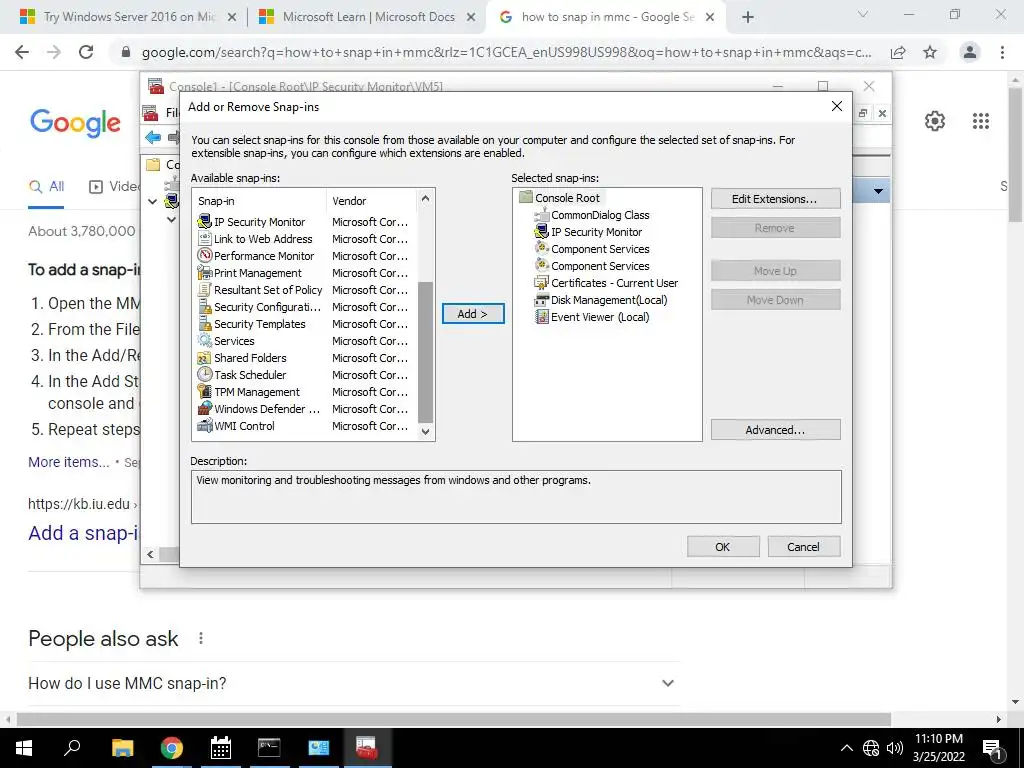
Task: Select the Security Templates snap-in icon
Action: tap(204, 324)
